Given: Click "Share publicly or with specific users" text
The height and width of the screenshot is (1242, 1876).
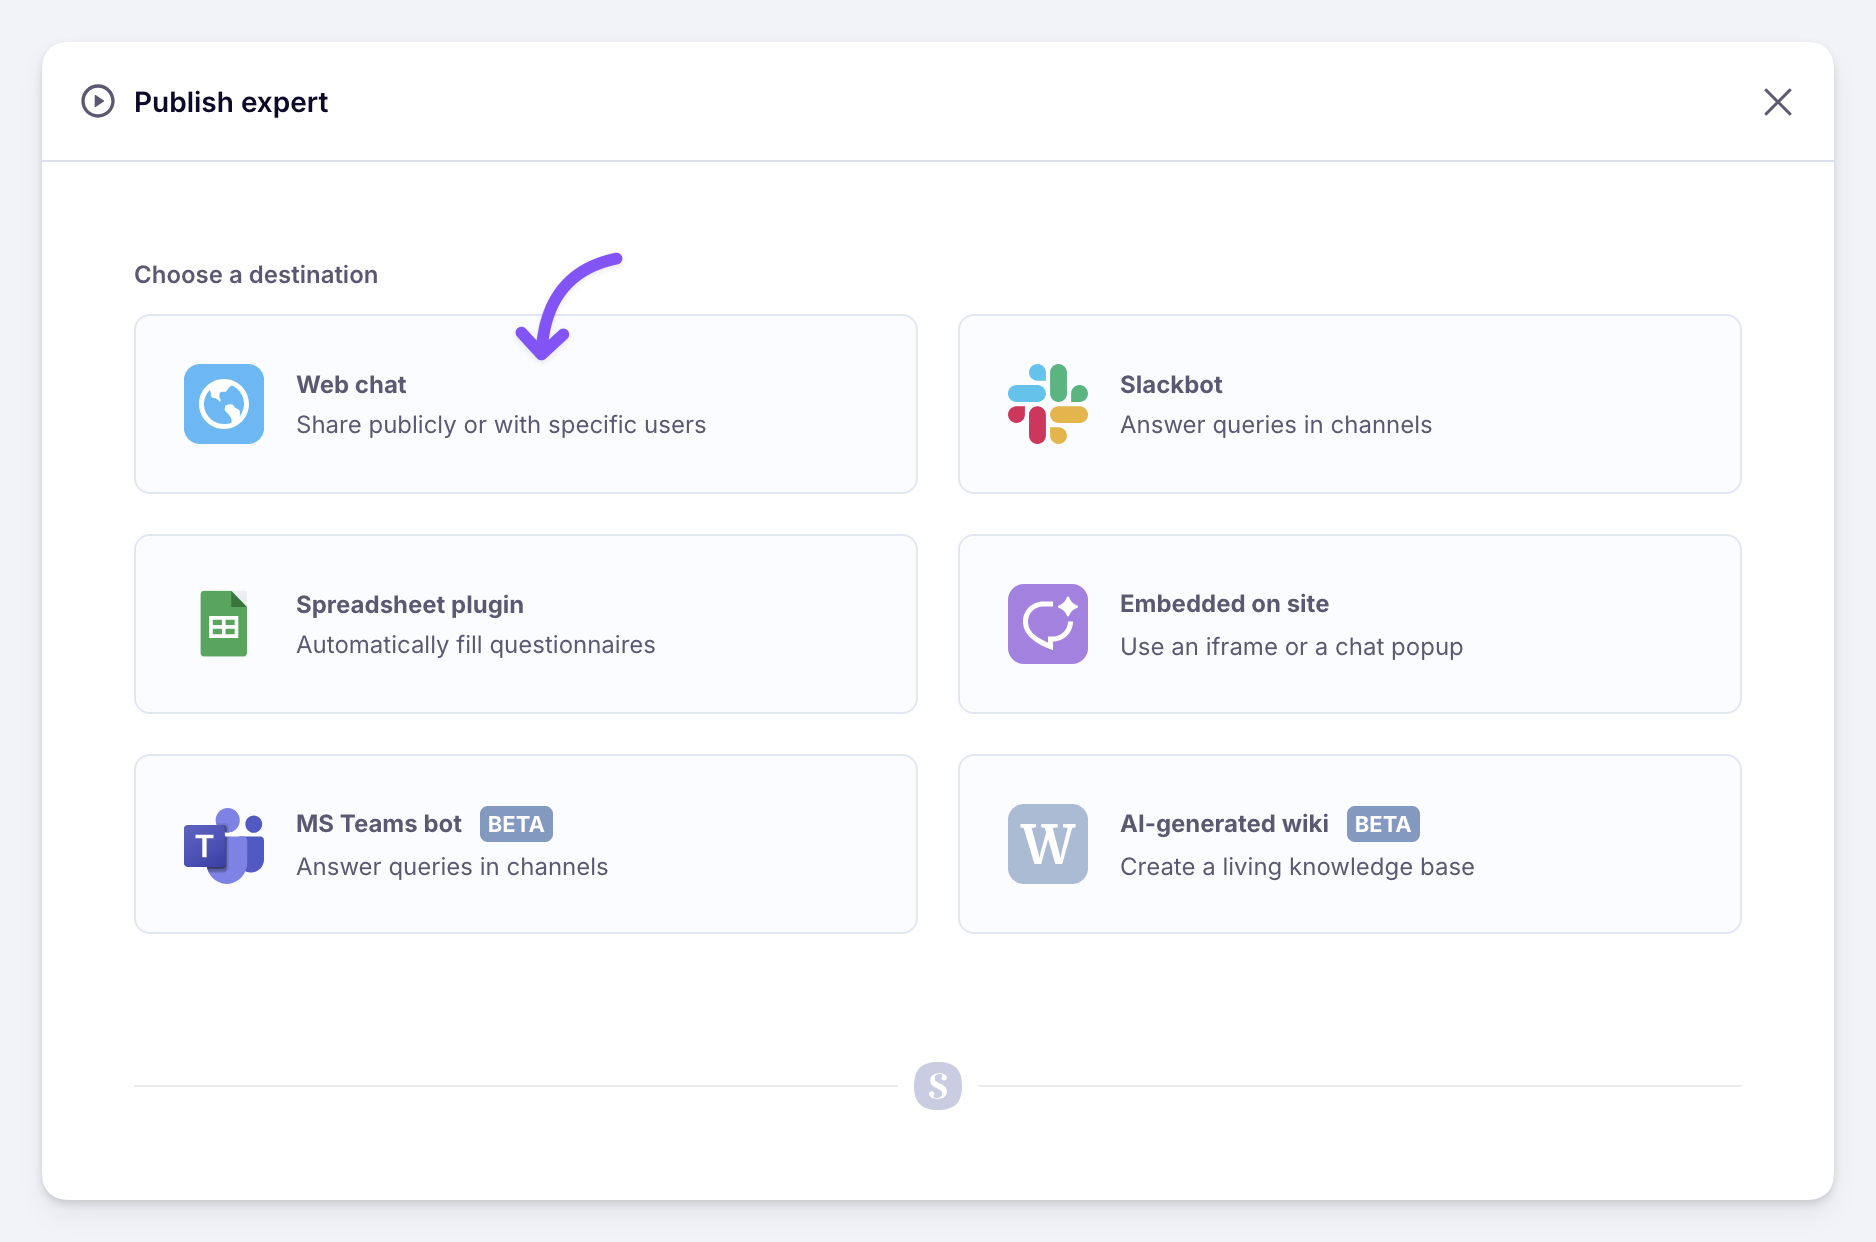Looking at the screenshot, I should click(x=501, y=425).
